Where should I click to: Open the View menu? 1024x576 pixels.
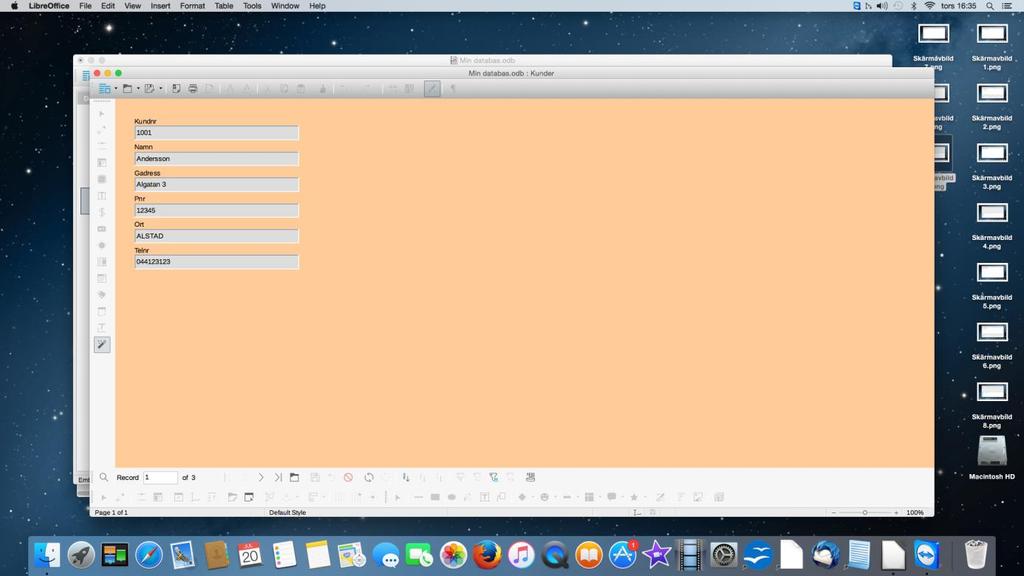pyautogui.click(x=133, y=6)
